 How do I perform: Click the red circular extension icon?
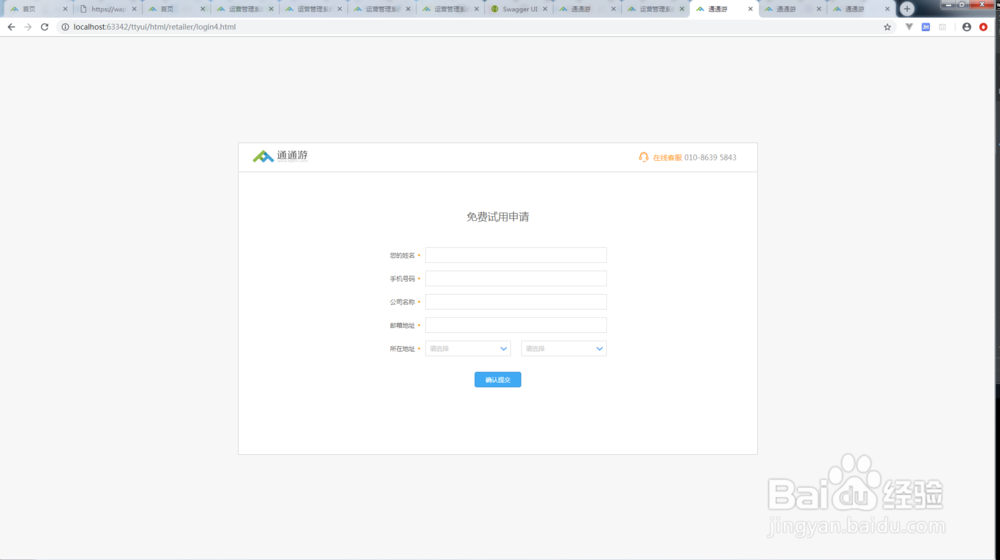(x=983, y=27)
